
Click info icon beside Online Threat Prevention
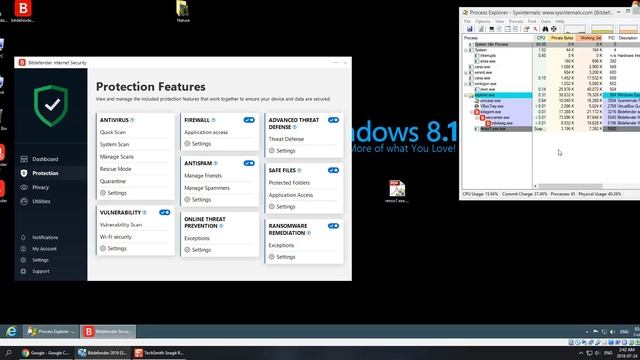(x=221, y=226)
